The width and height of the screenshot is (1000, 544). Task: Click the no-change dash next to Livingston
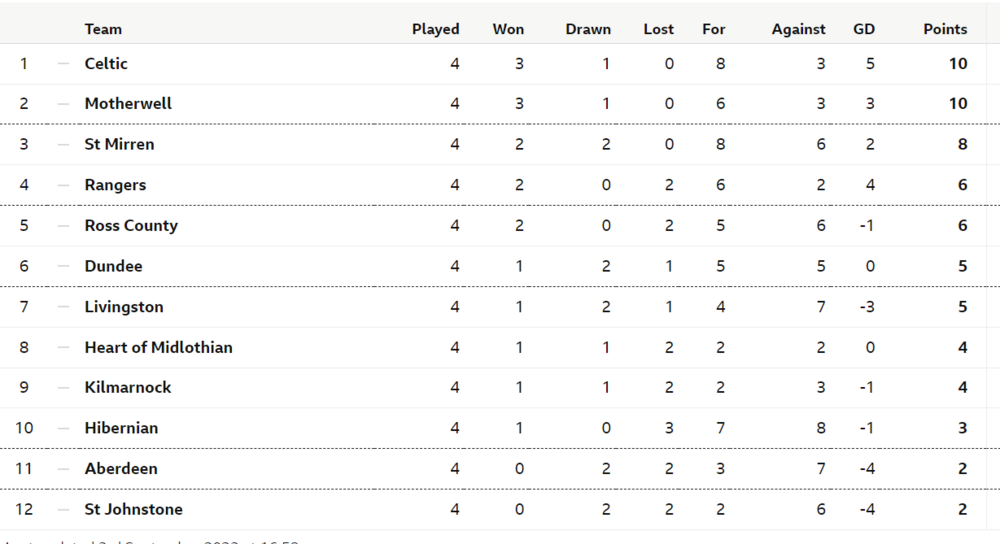[64, 307]
